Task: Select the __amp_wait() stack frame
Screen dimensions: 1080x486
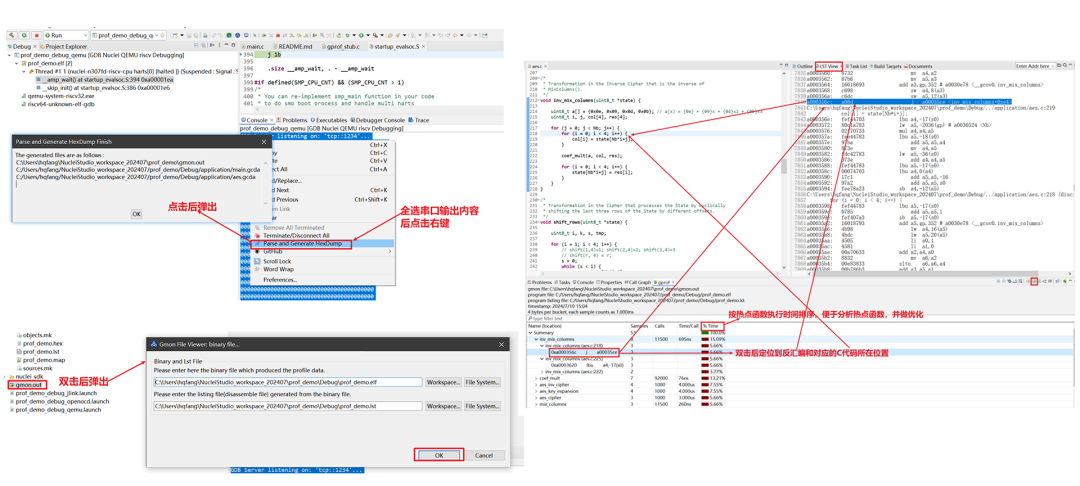Action: pos(103,80)
